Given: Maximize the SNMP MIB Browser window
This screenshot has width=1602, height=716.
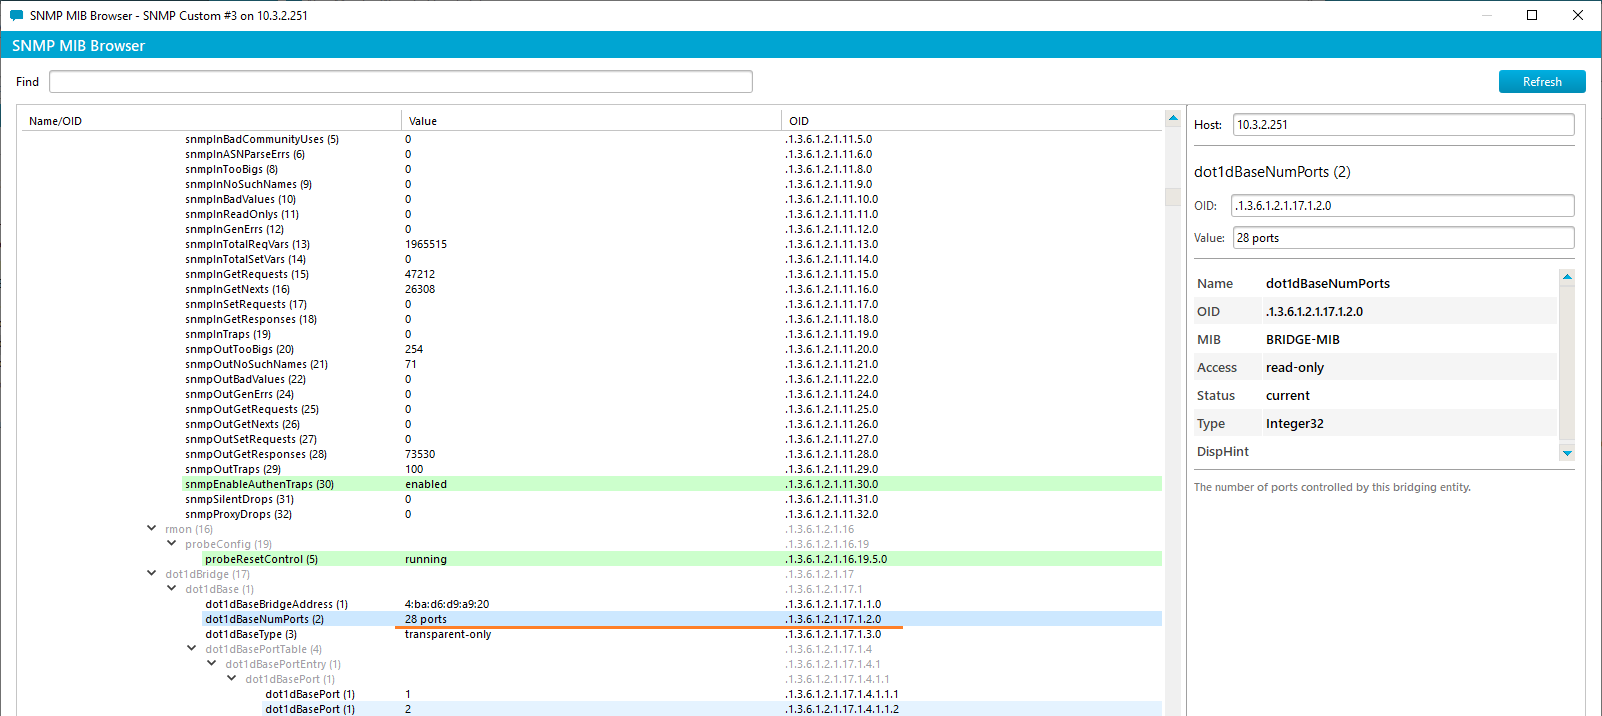Looking at the screenshot, I should [1532, 15].
